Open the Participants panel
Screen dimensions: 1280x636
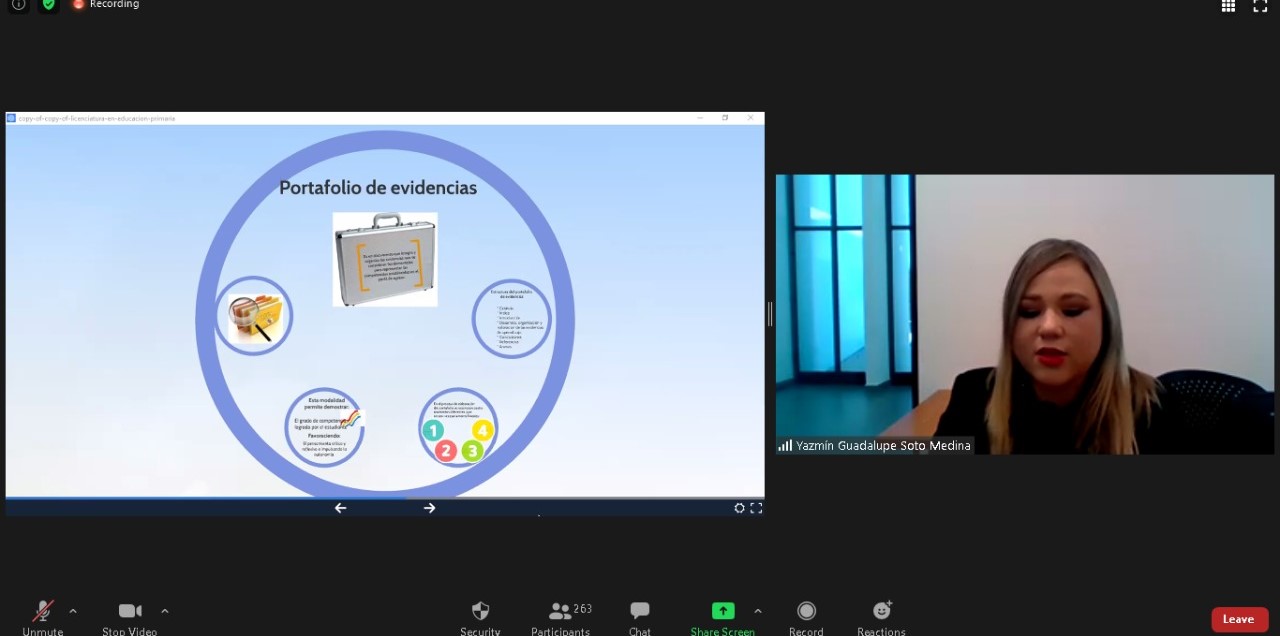click(x=561, y=611)
